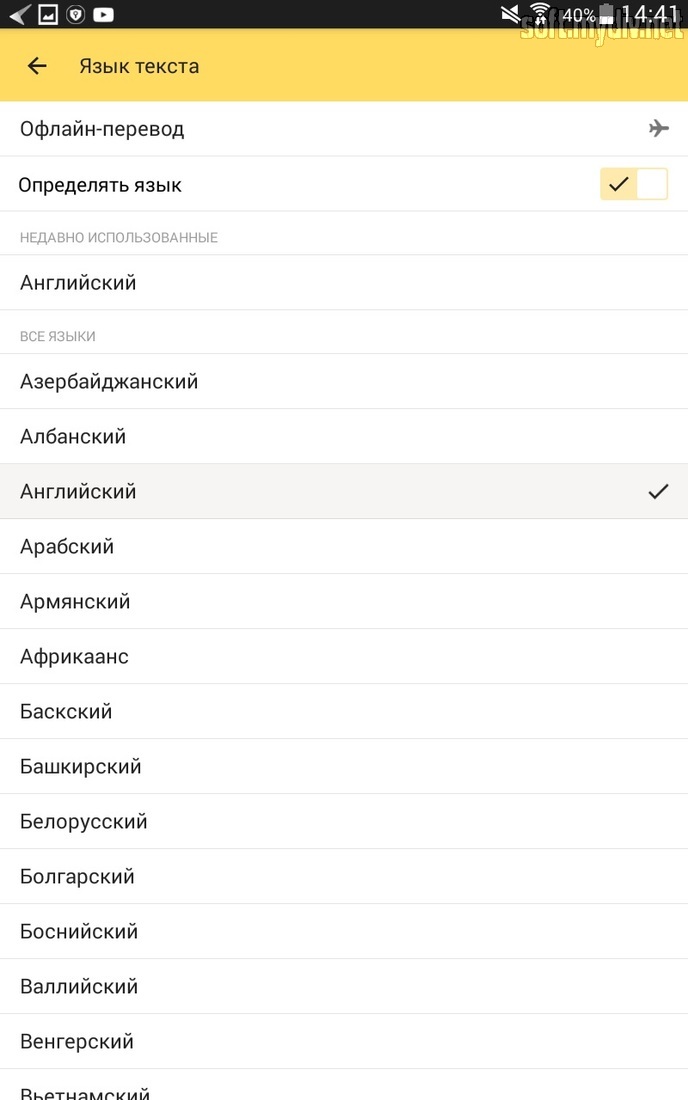Choose Венгерский from all languages
Screen dimensions: 688x1100
(x=344, y=1042)
